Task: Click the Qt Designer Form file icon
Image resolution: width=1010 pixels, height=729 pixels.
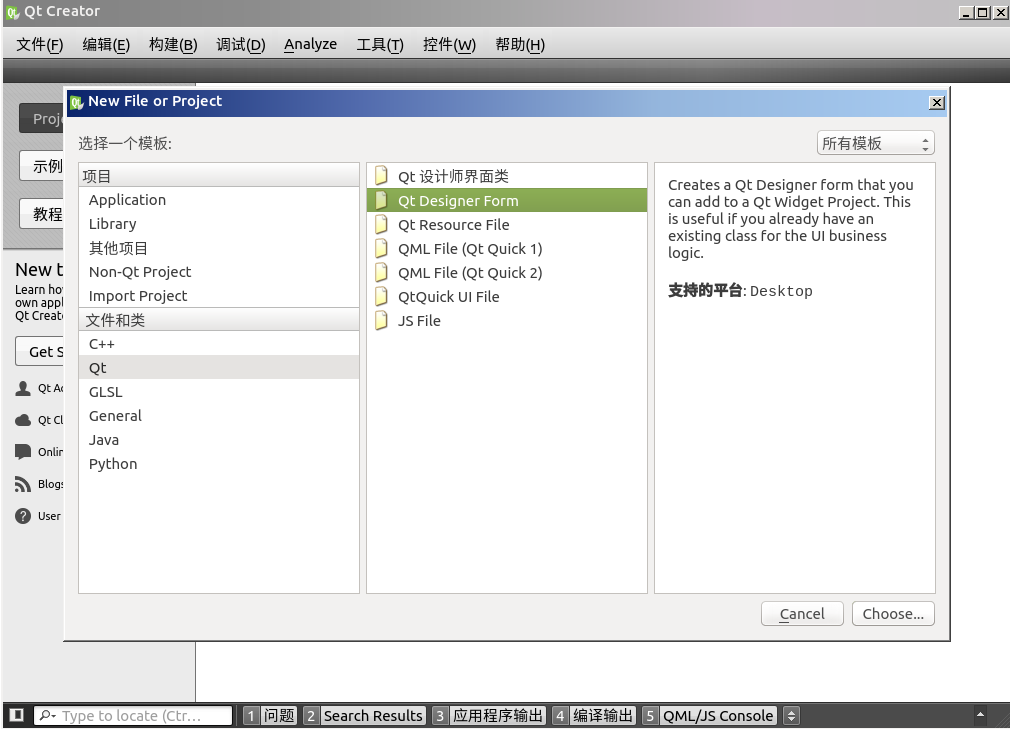Action: pos(381,200)
